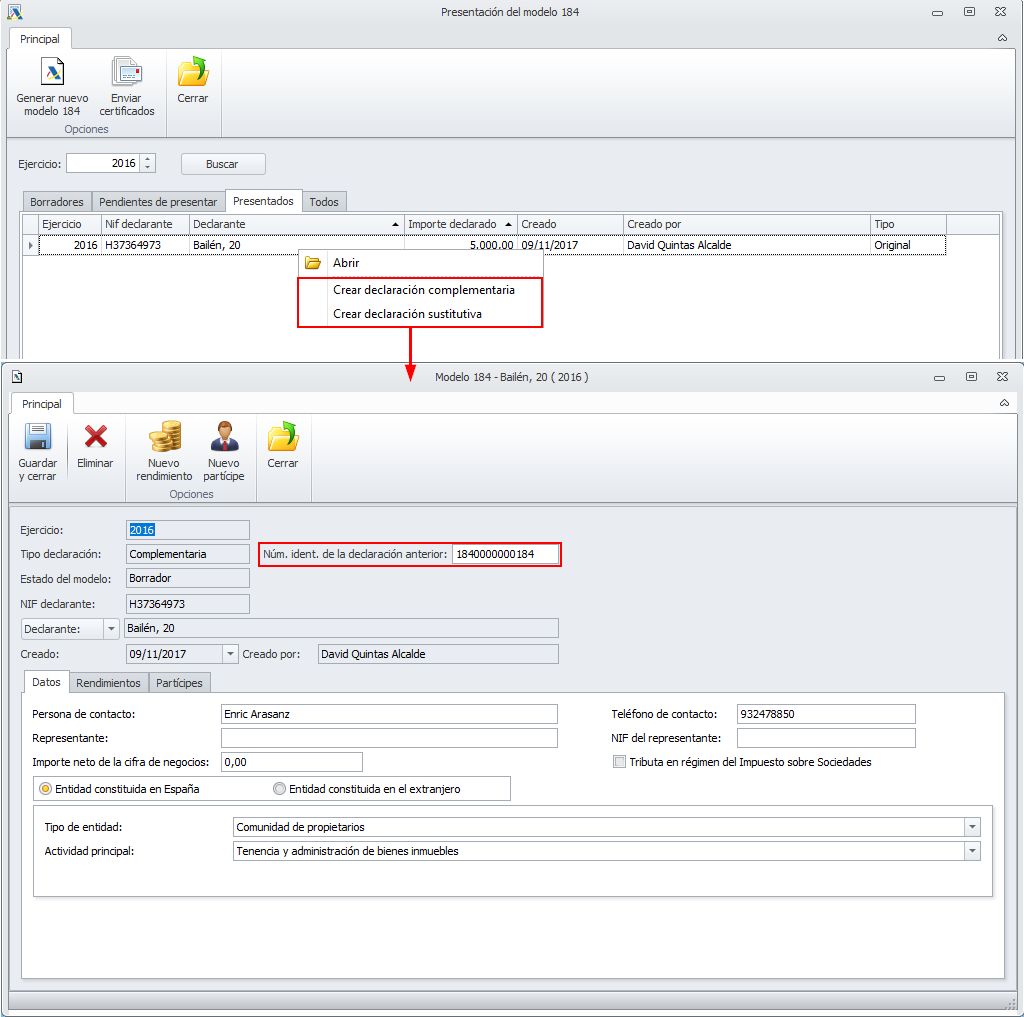Open the Declarante label dropdown arrow
Screen dimensions: 1024x1017
tap(111, 629)
